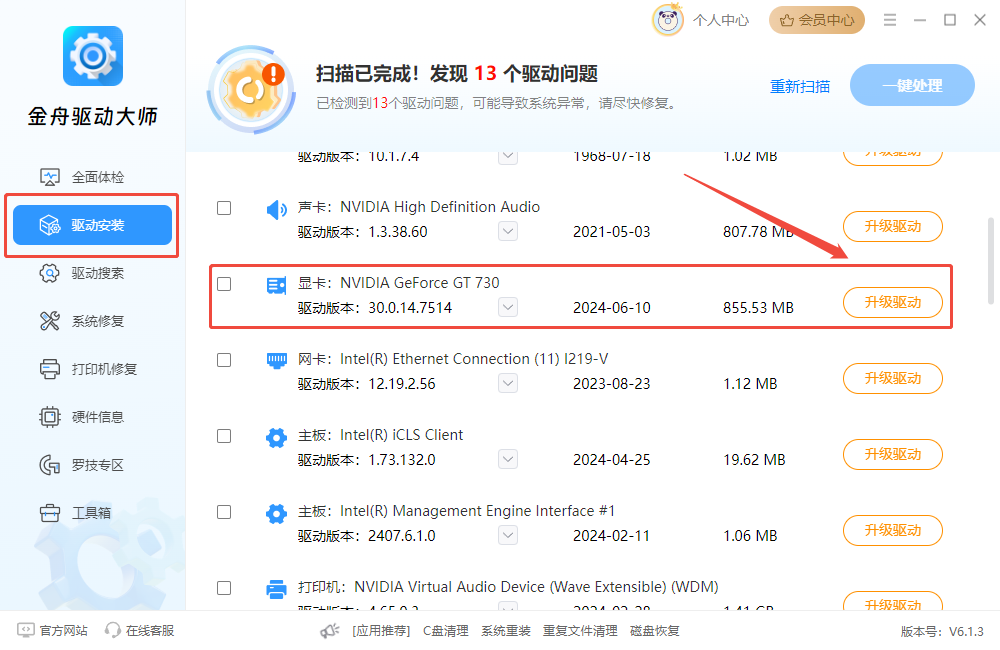Open the 官方网站 link
Viewport: 1000px width, 650px height.
[x=53, y=631]
